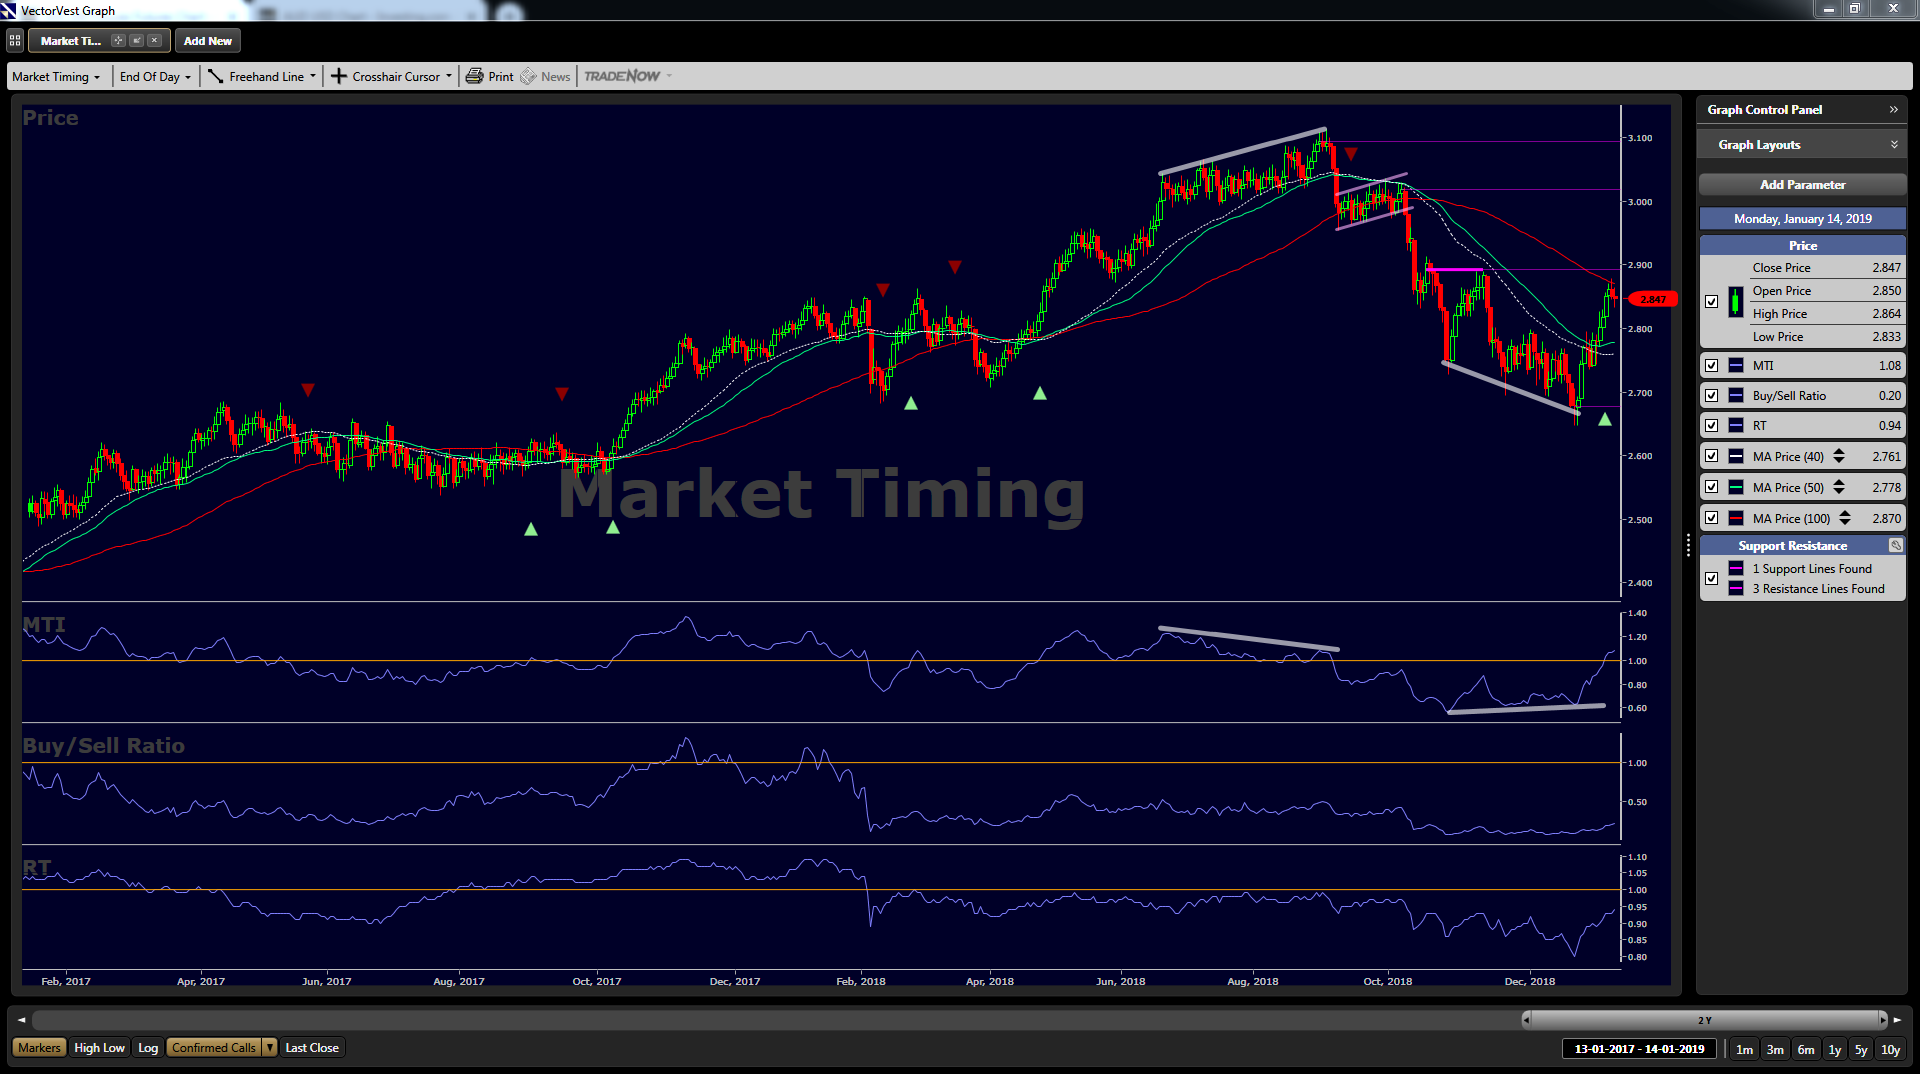The height and width of the screenshot is (1074, 1920).
Task: Click the TradeNow logo button
Action: pyautogui.click(x=621, y=77)
